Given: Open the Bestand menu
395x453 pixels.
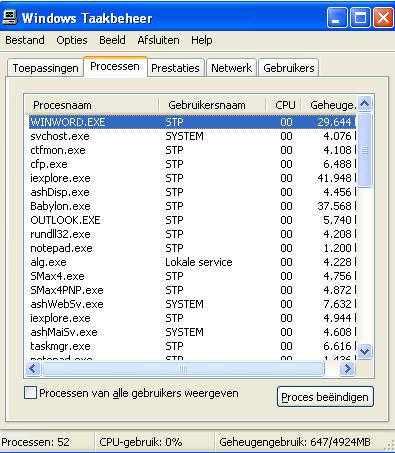Looking at the screenshot, I should coord(25,40).
